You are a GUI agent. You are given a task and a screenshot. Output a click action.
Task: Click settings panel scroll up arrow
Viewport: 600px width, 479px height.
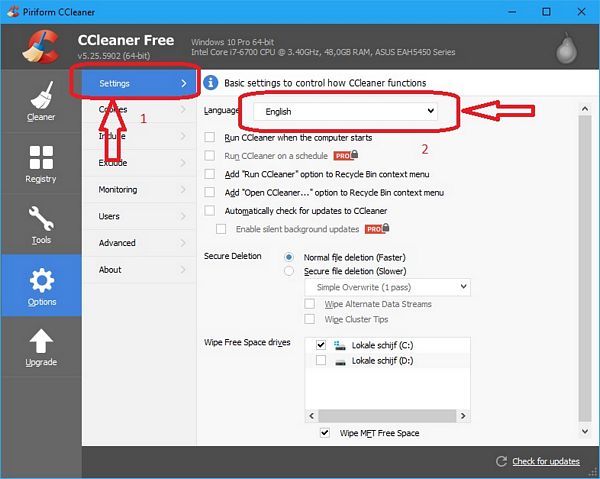tap(585, 109)
